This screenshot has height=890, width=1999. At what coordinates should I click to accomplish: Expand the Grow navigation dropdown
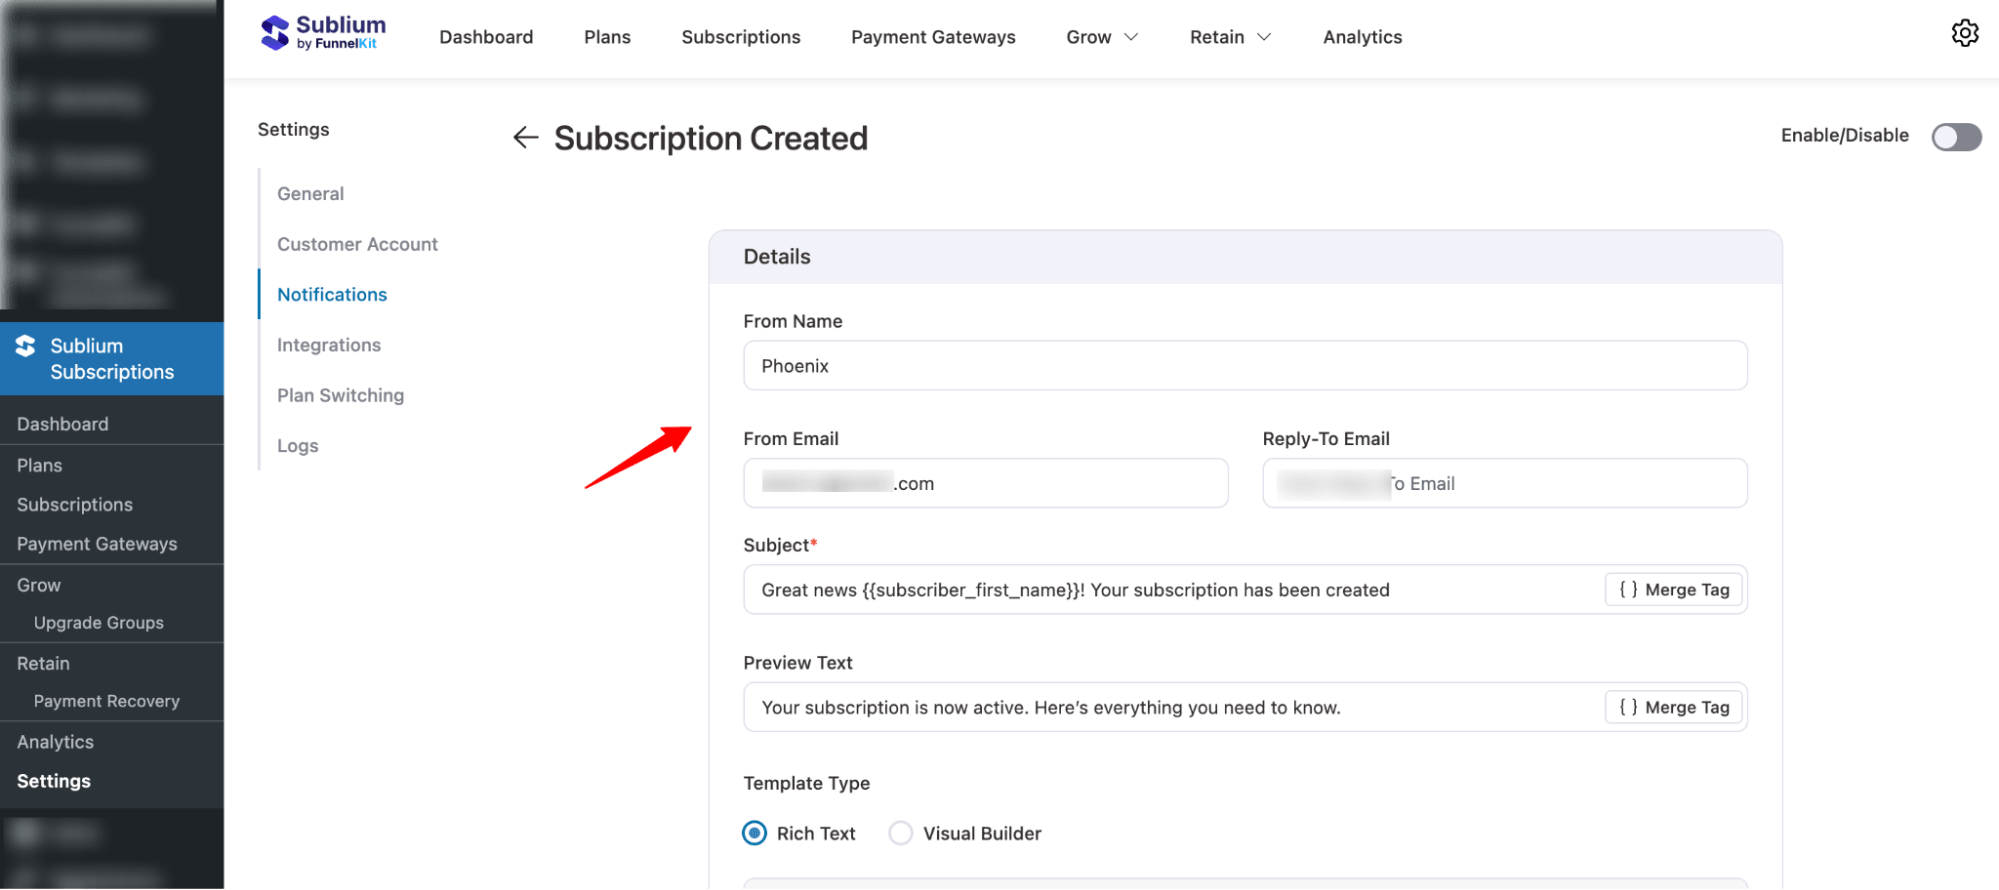click(x=1101, y=36)
